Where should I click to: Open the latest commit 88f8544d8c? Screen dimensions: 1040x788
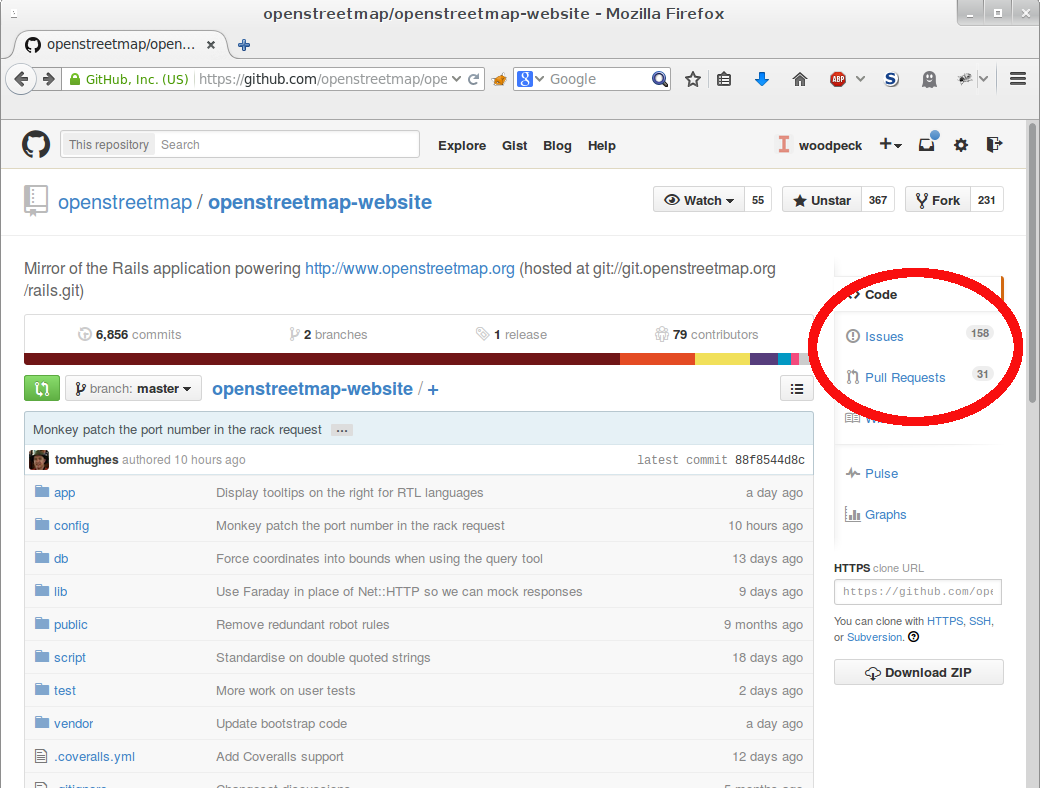769,460
